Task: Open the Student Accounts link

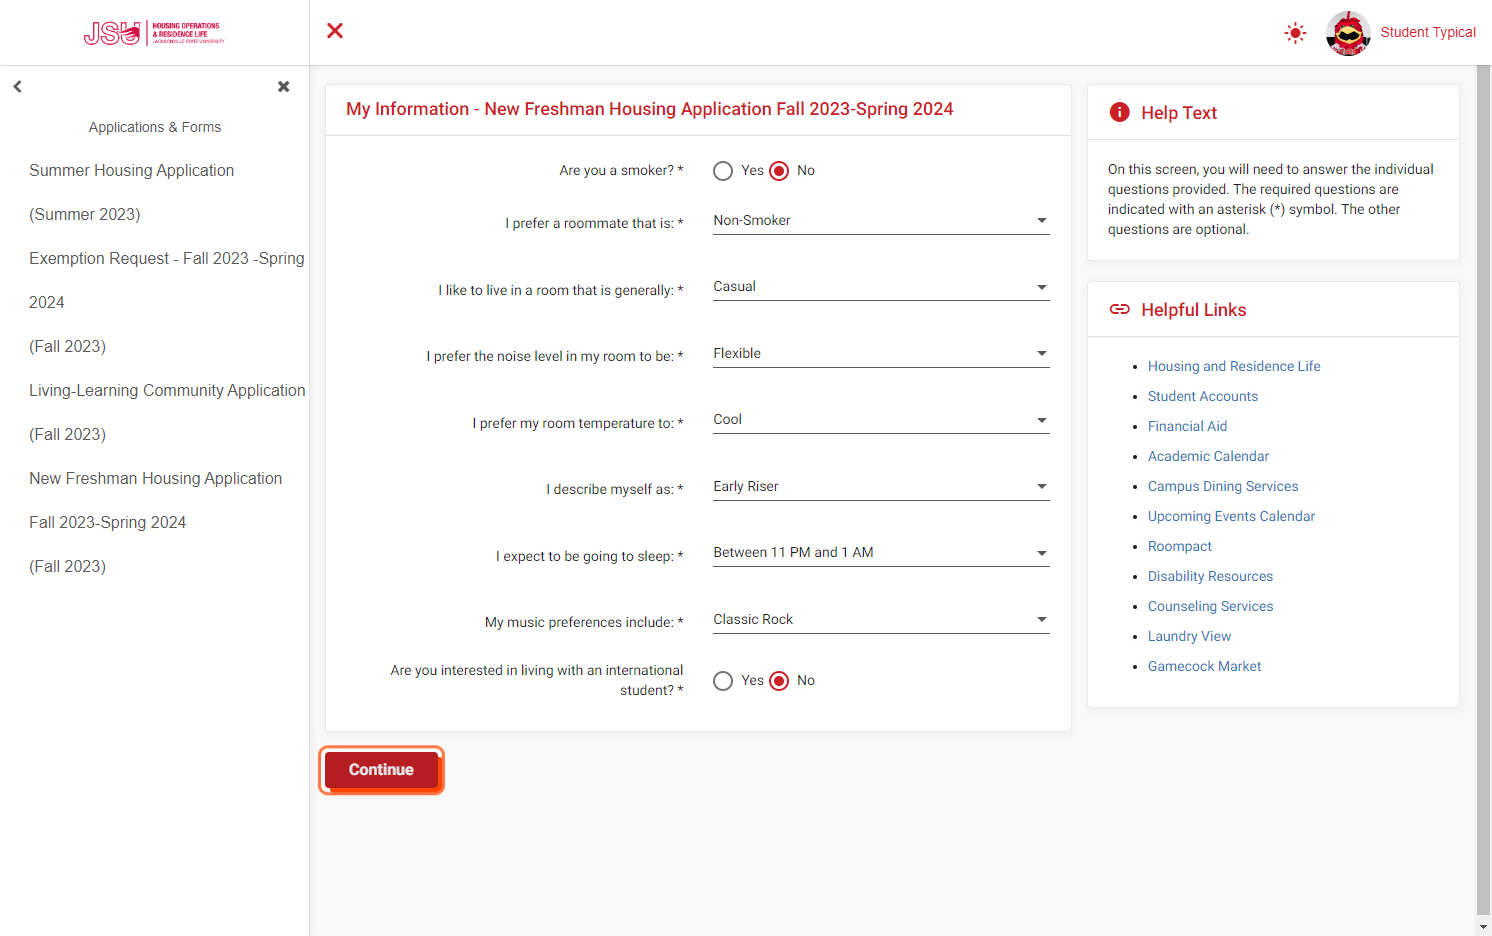Action: click(1203, 396)
